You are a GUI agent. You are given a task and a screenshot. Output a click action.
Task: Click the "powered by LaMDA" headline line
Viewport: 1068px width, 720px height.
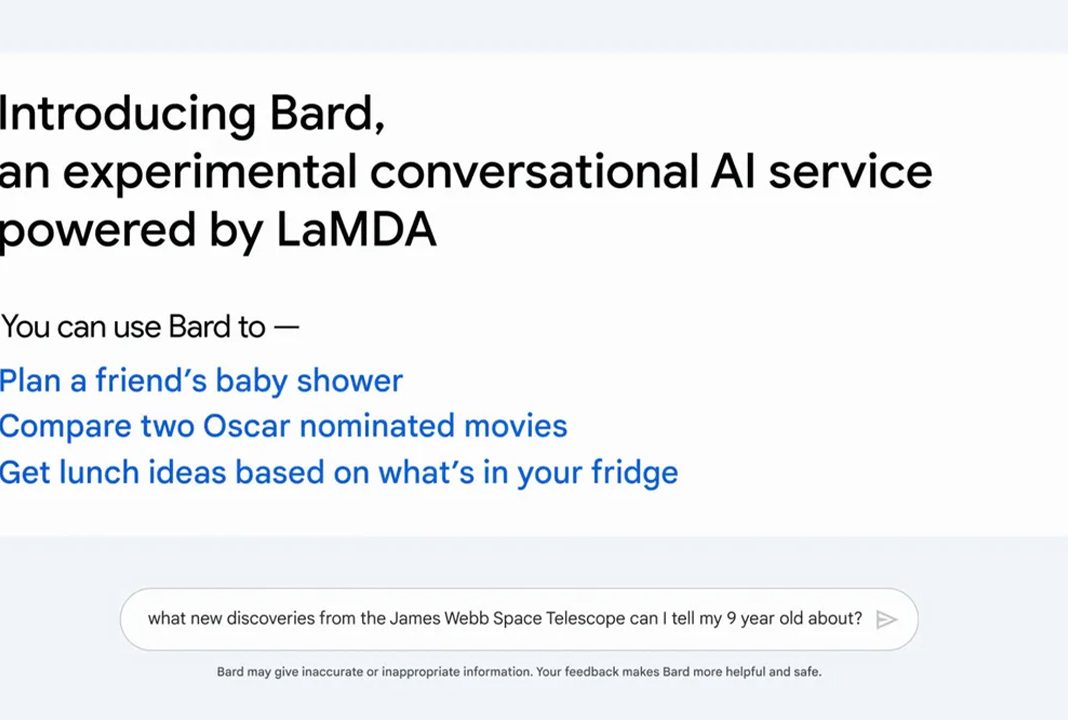point(218,230)
